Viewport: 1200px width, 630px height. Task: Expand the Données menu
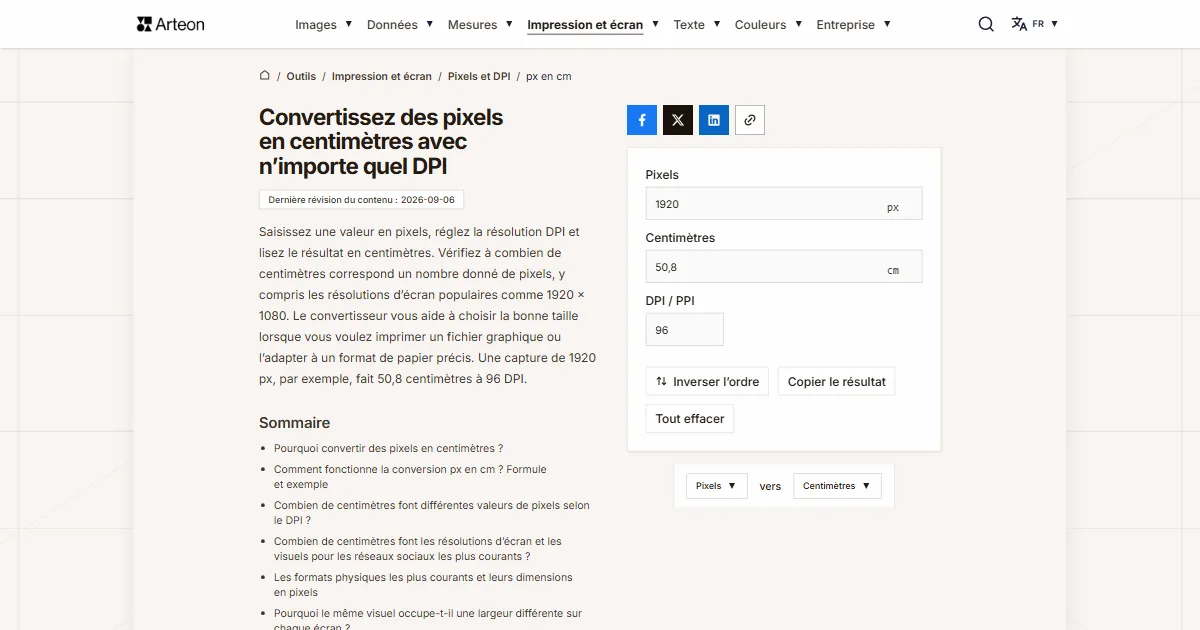point(400,24)
